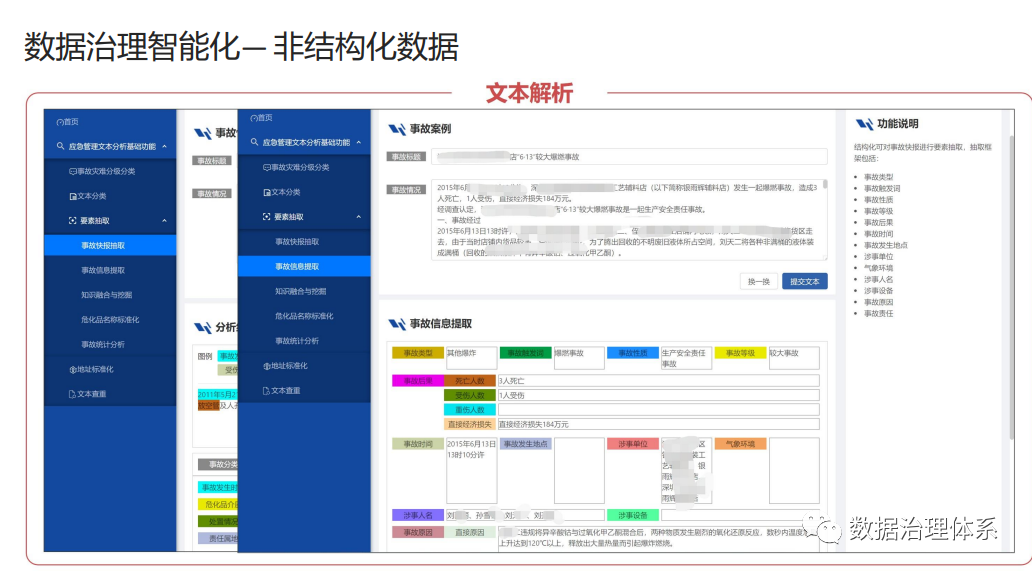This screenshot has height=574, width=1032.
Task: Click red 涉事单位 tag
Action: (632, 444)
